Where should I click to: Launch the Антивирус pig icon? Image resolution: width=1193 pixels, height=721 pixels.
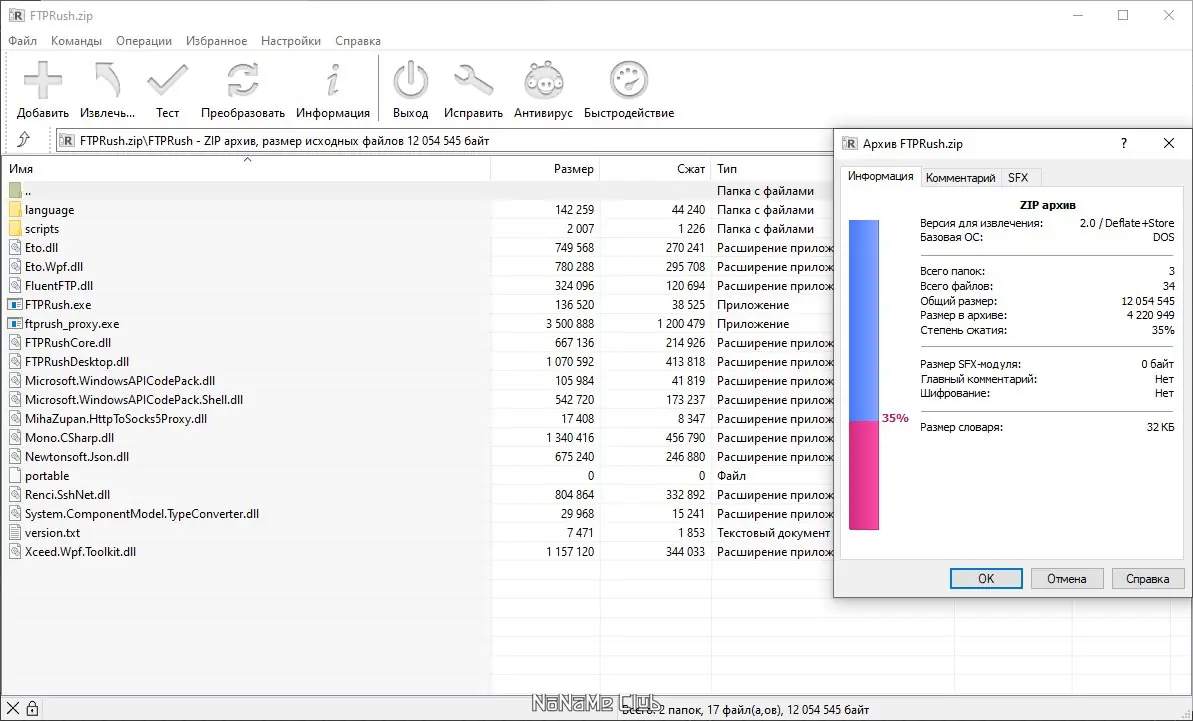(543, 80)
